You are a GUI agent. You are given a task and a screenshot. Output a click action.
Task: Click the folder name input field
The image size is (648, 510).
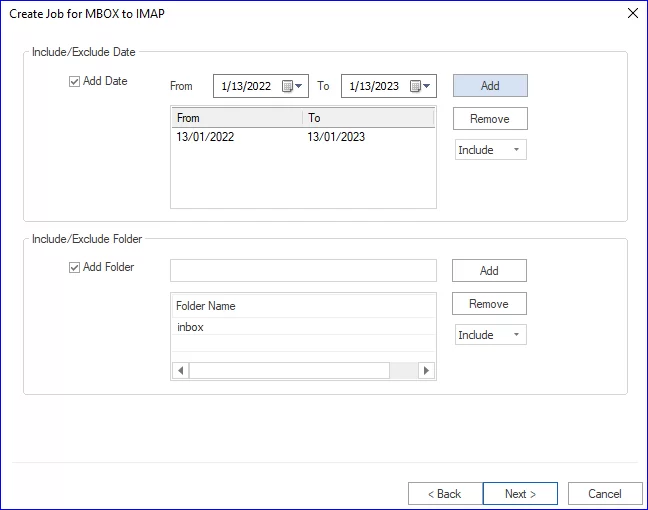click(x=303, y=271)
